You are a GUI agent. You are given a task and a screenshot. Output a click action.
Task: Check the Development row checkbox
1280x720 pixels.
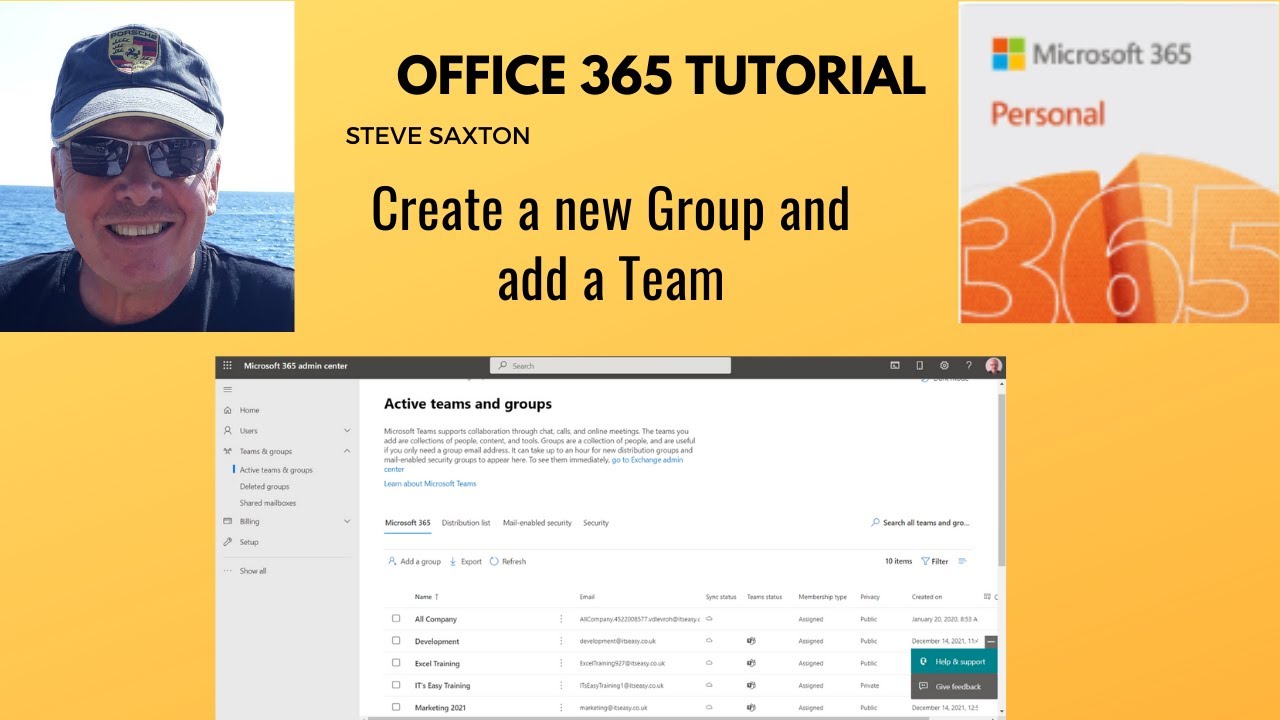click(x=396, y=641)
